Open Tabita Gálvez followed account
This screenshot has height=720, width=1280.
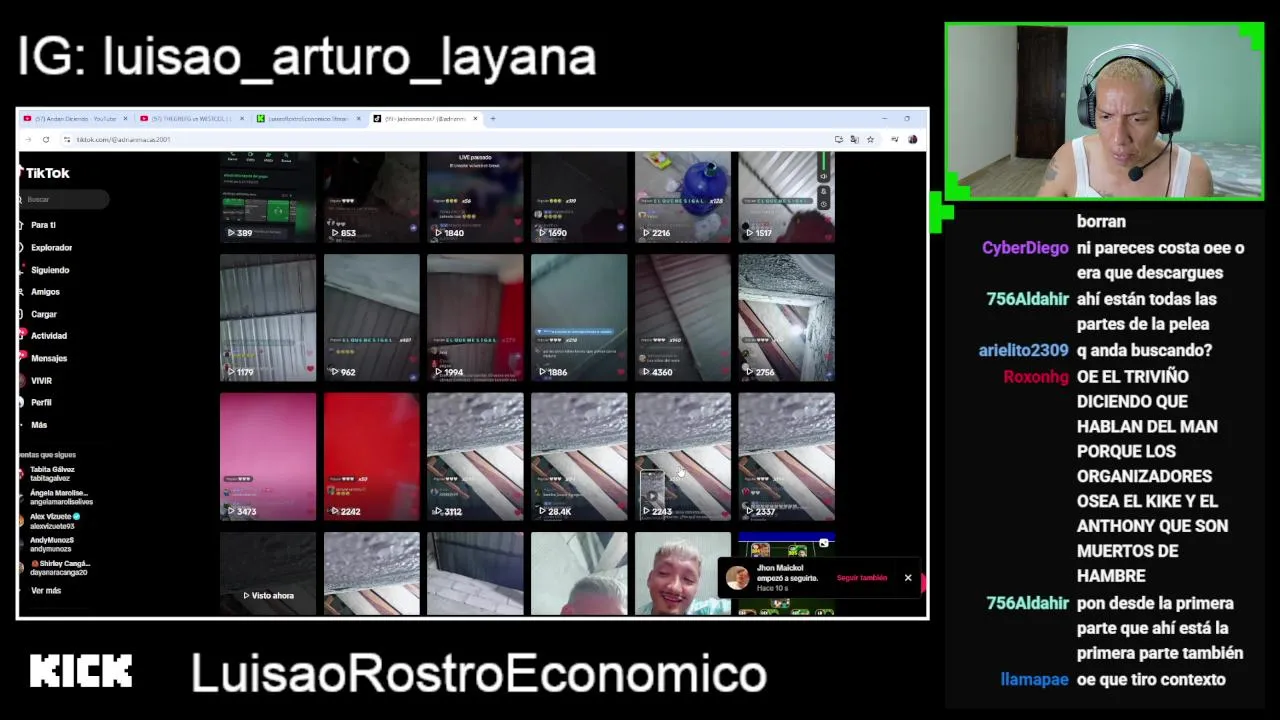(52, 474)
